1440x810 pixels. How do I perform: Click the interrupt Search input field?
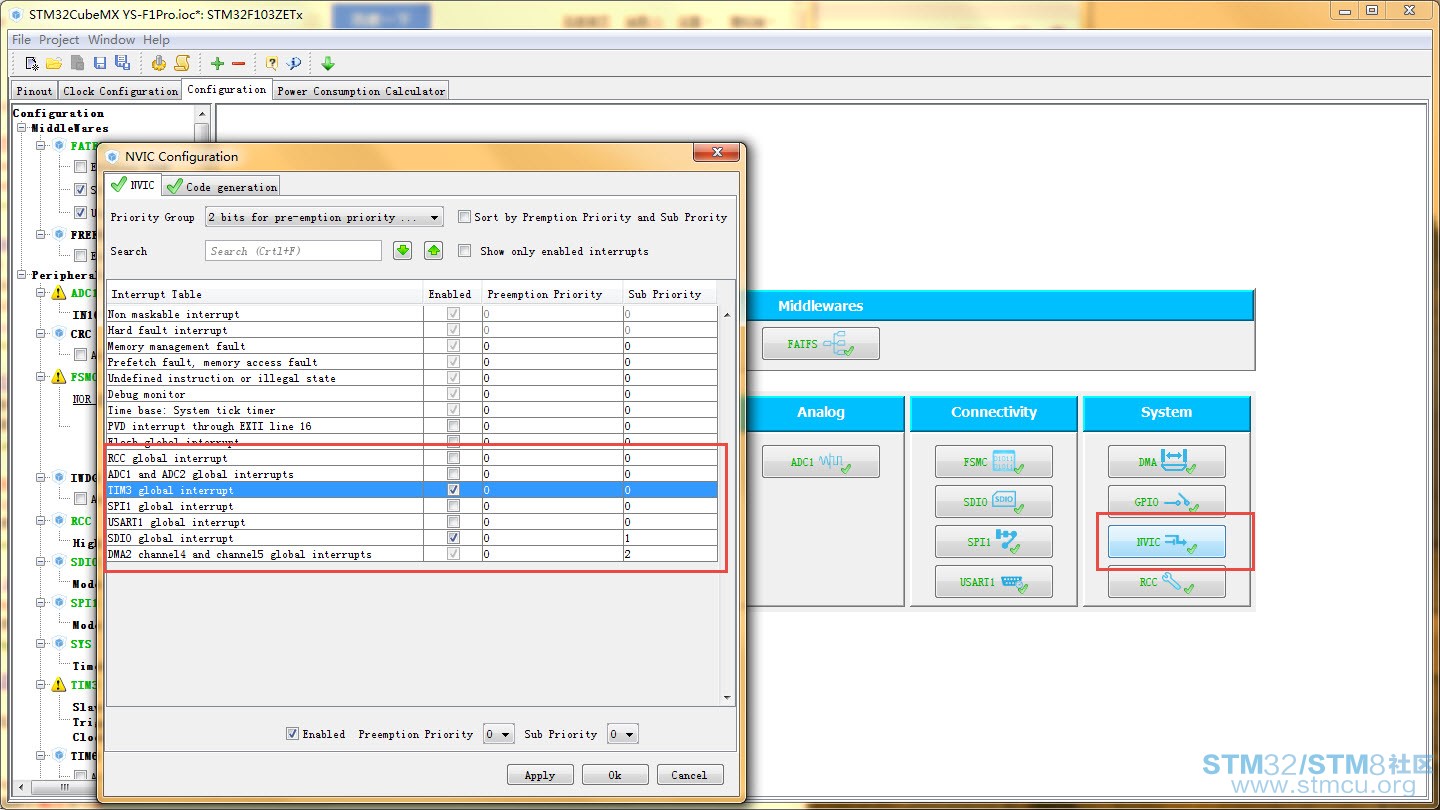click(294, 251)
